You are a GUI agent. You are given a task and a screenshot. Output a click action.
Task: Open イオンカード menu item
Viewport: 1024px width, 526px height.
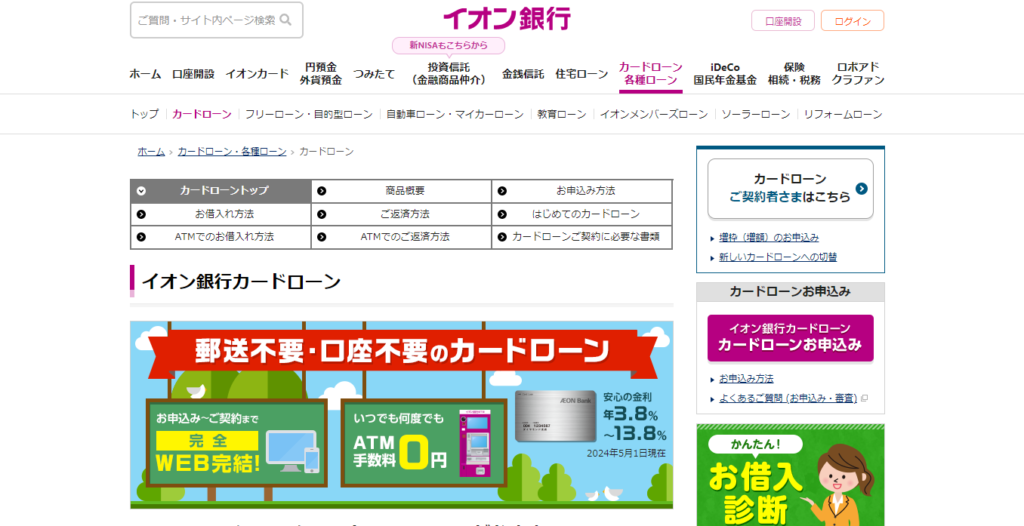(257, 74)
